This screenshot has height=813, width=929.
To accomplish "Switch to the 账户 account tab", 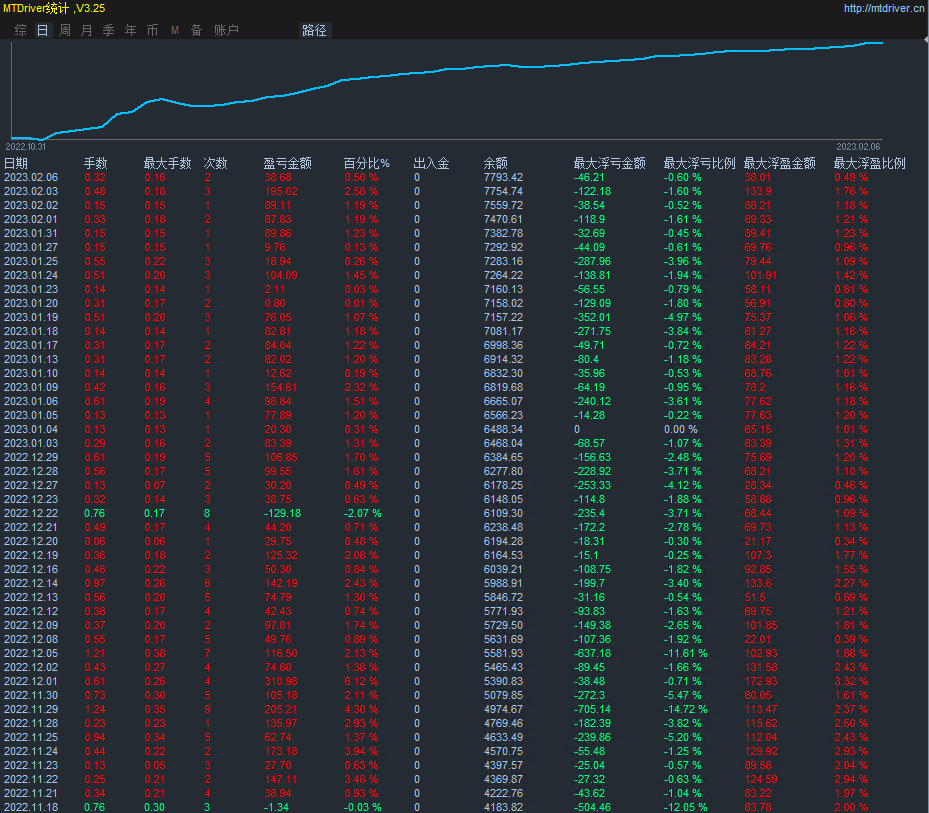I will tap(226, 30).
